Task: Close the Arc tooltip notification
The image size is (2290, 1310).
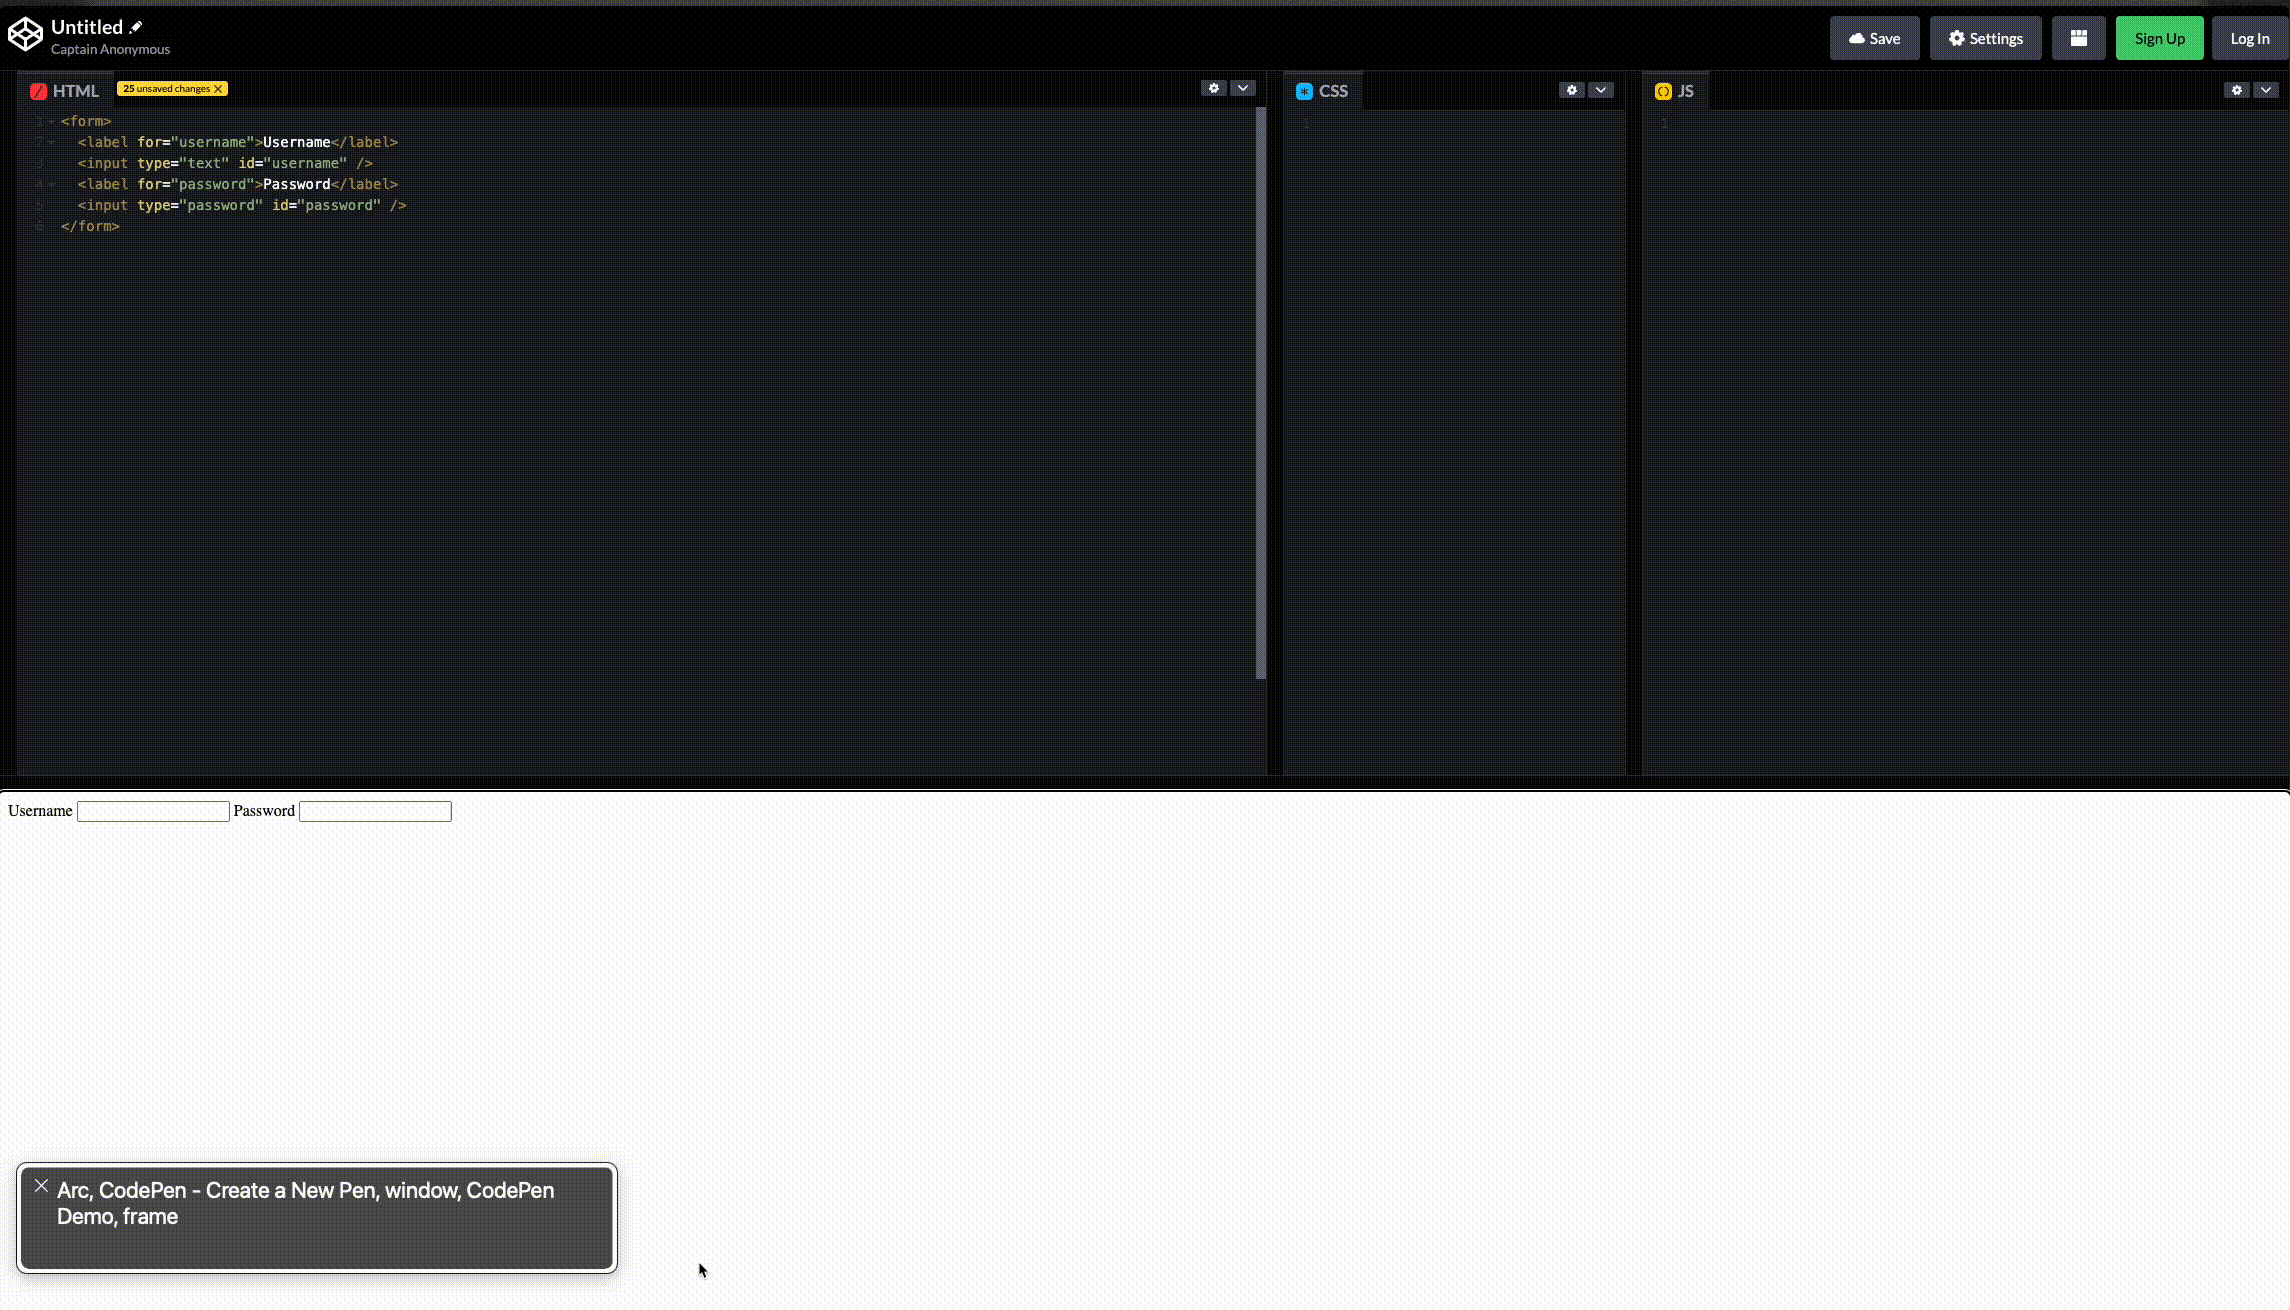Action: (39, 1184)
